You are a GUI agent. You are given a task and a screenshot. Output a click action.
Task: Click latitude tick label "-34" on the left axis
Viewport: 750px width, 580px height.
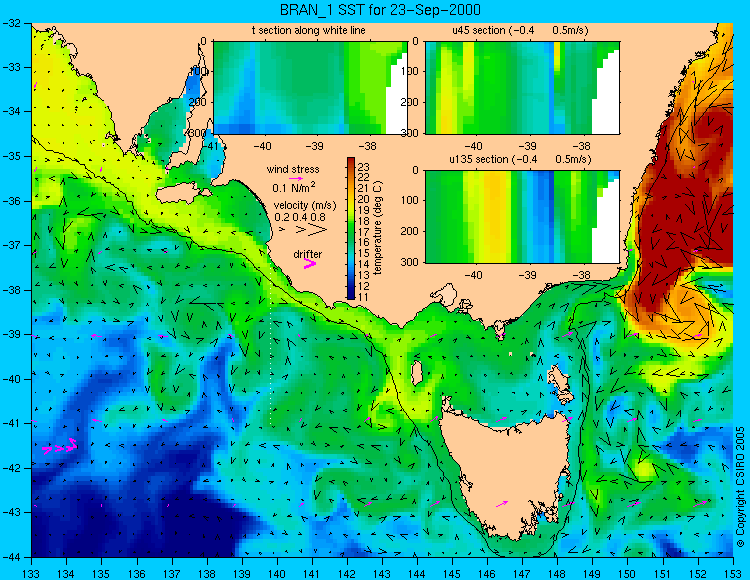tap(11, 112)
